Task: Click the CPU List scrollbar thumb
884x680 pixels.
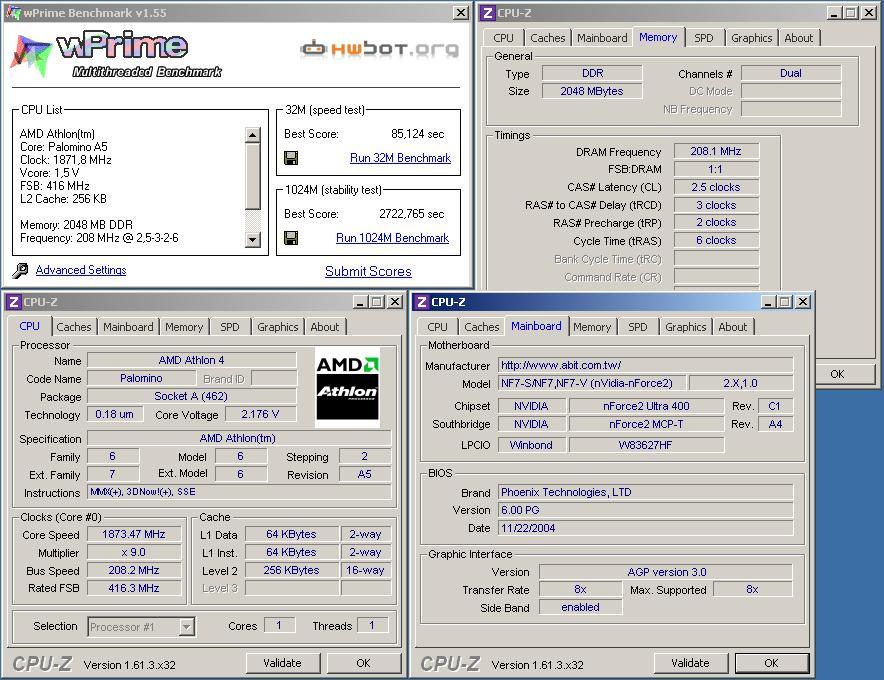Action: click(x=253, y=176)
